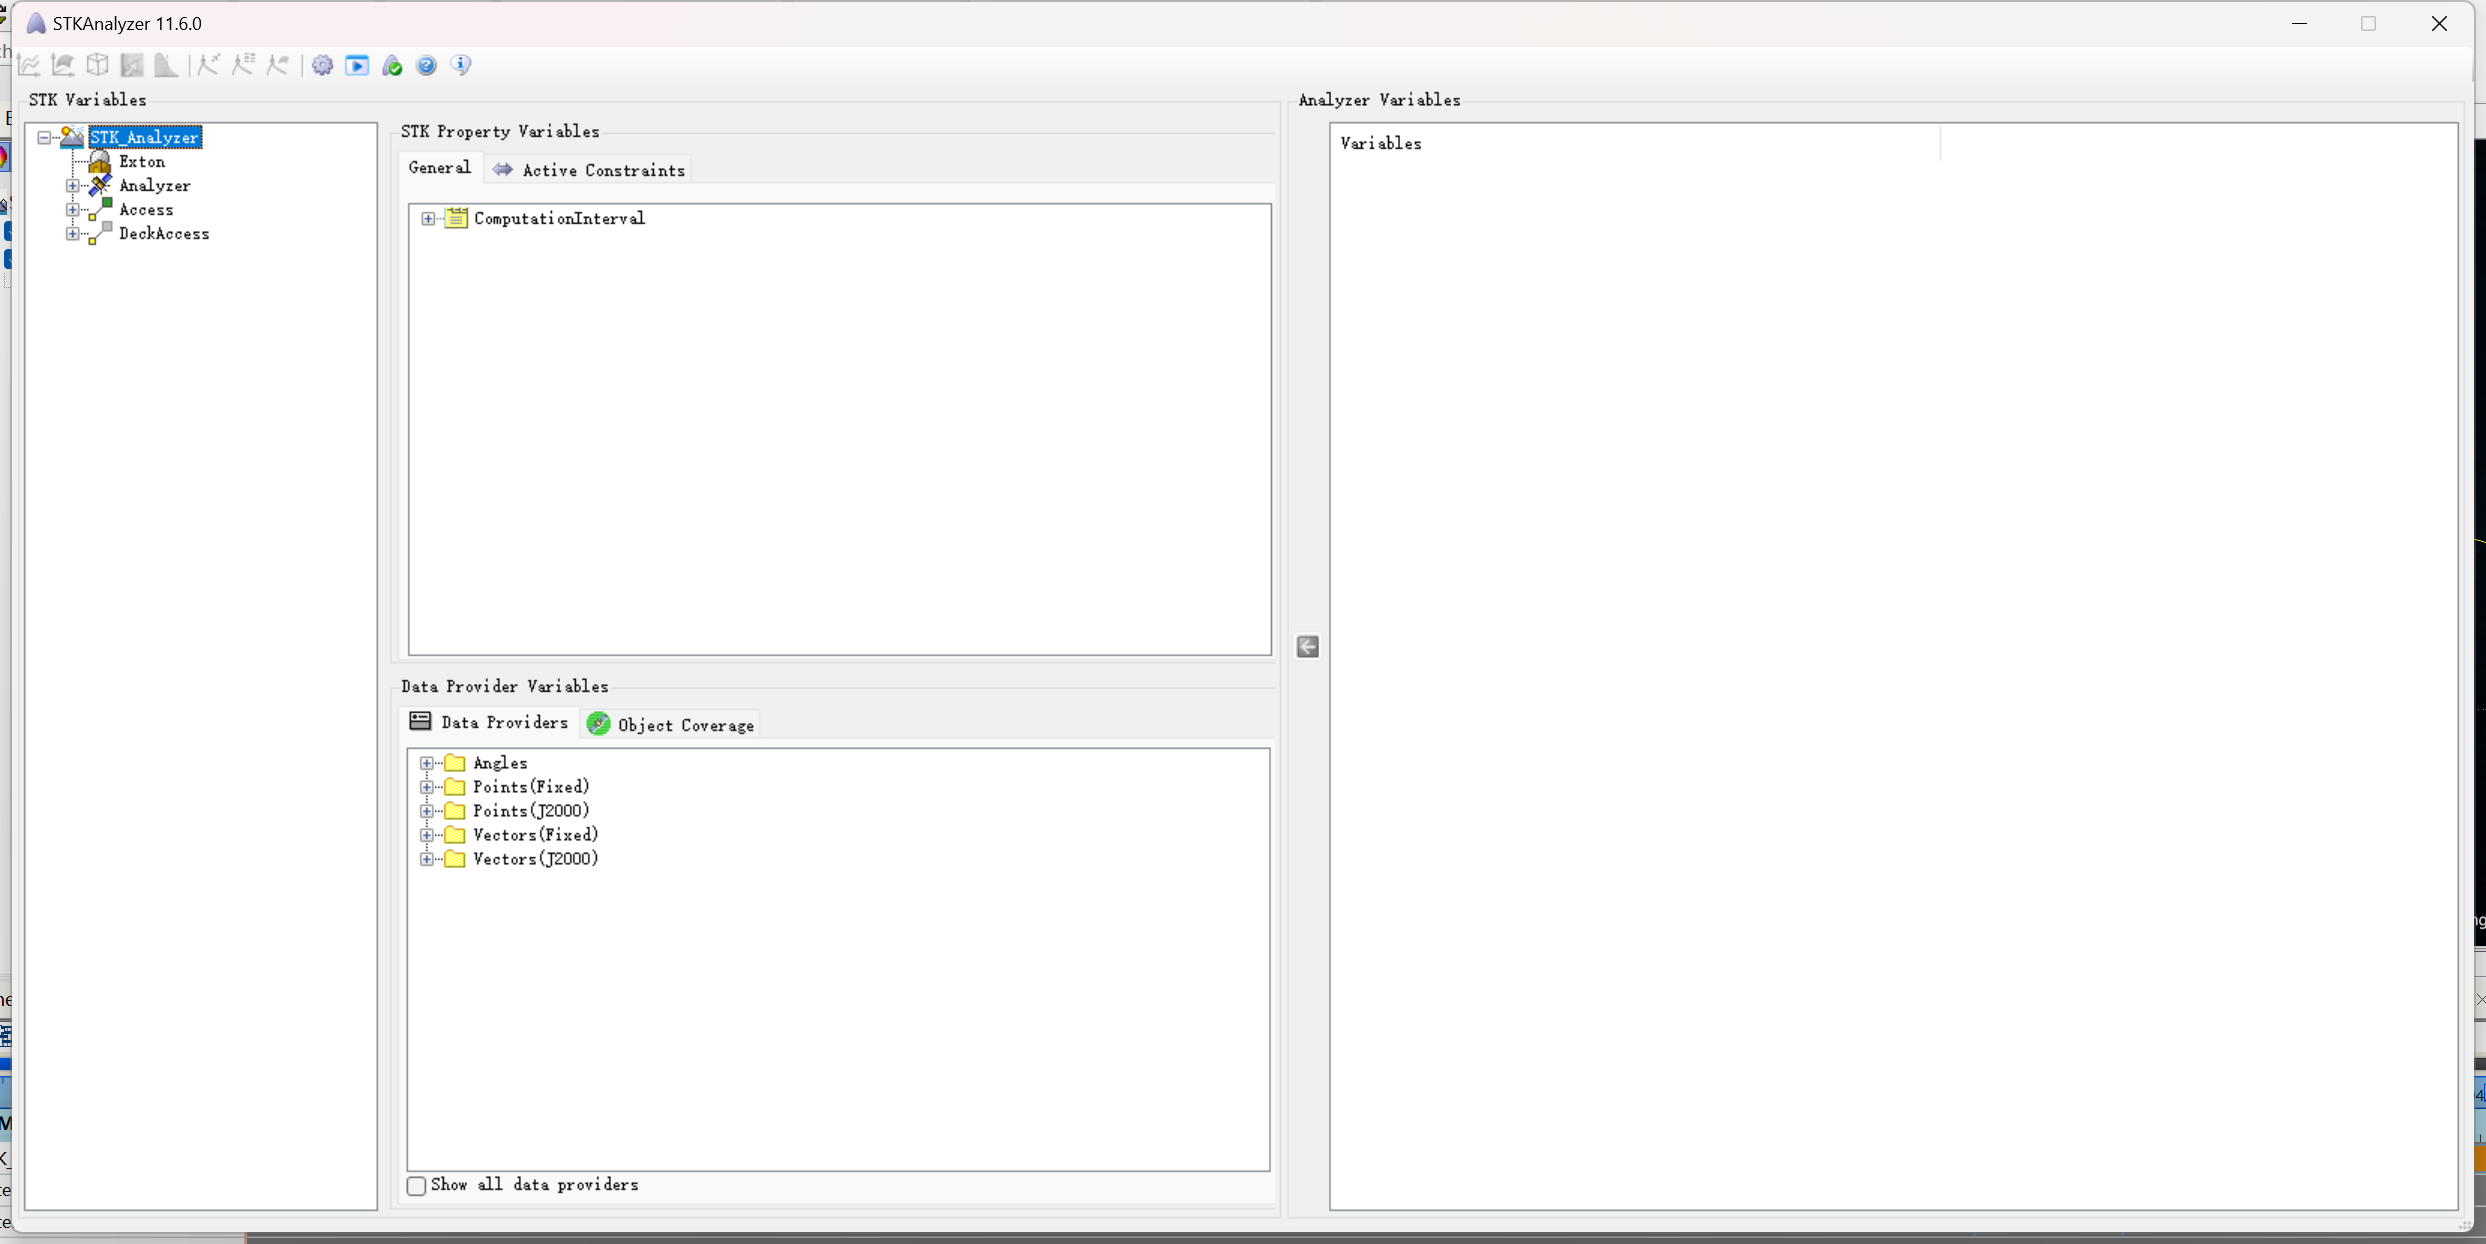
Task: Select the Points(Fixed) folder
Action: tap(529, 786)
